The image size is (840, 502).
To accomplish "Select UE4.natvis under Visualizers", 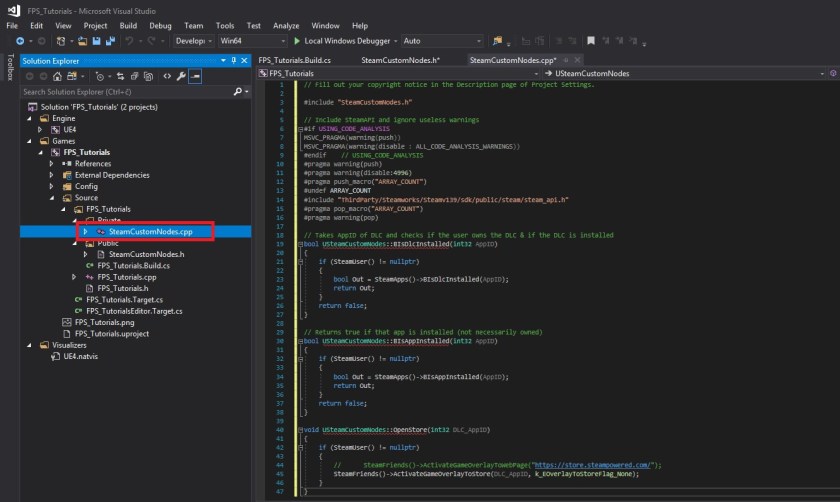I will tap(80, 356).
